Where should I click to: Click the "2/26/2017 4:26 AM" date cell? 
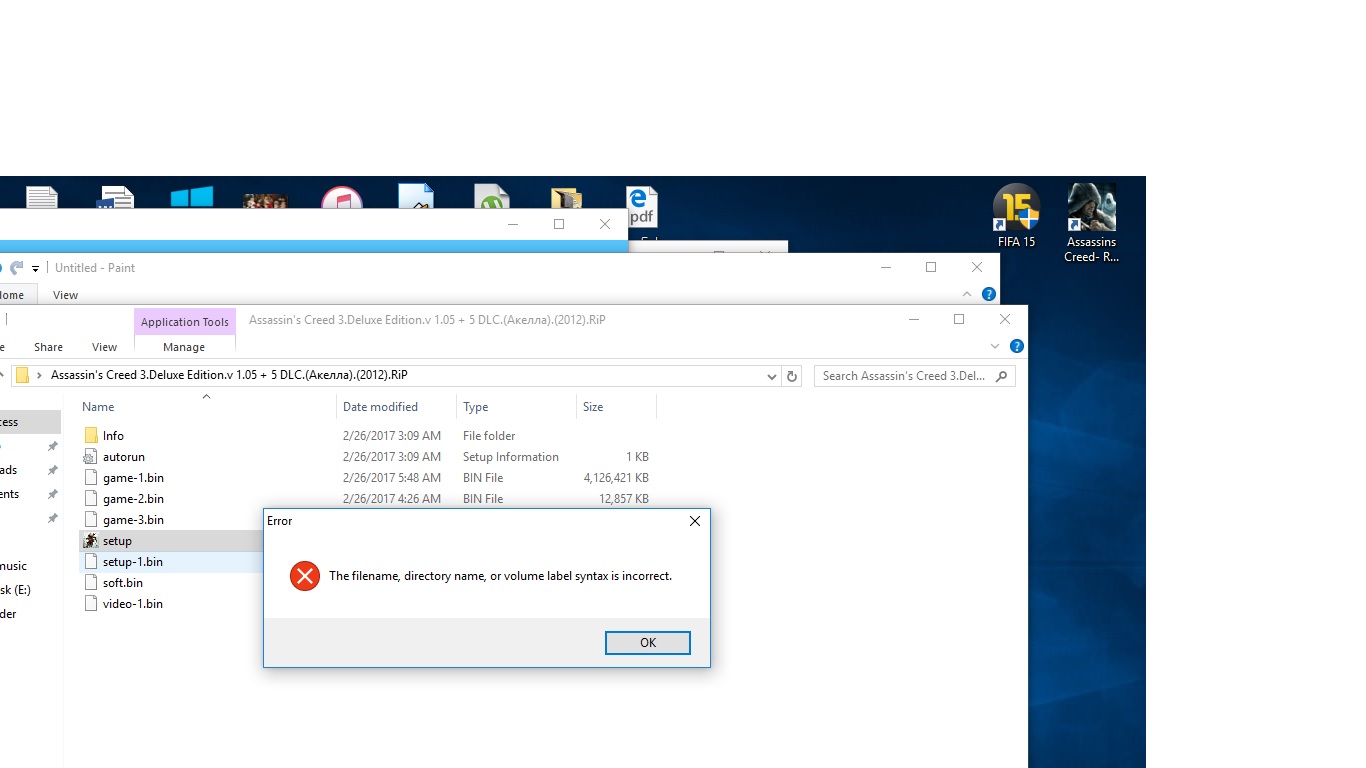coord(392,499)
